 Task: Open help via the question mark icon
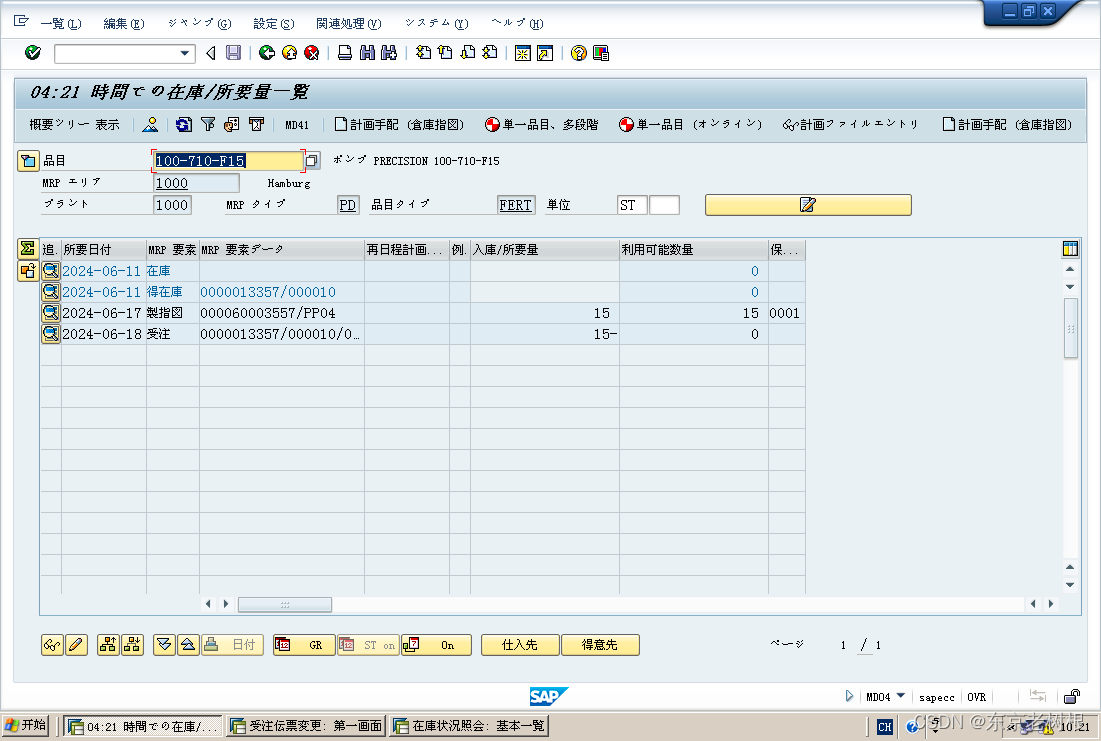pos(578,53)
